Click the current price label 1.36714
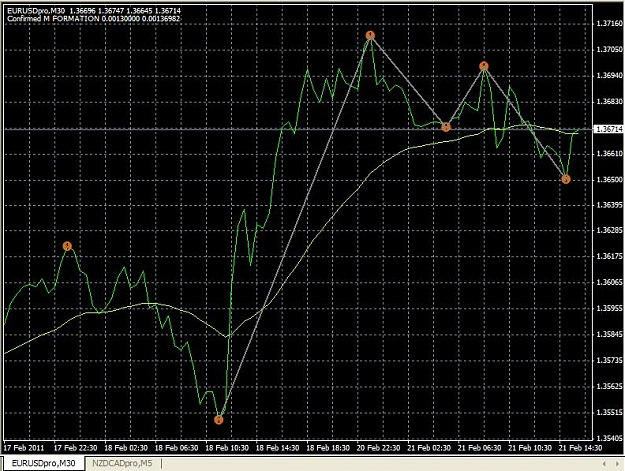625x471 pixels. click(609, 129)
